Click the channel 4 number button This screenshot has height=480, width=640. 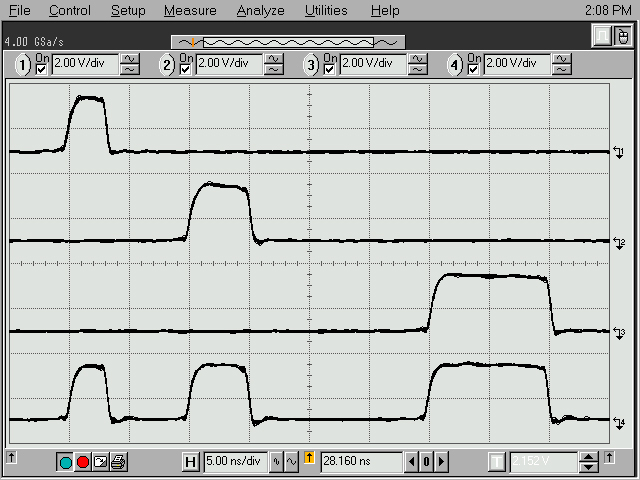pyautogui.click(x=456, y=65)
